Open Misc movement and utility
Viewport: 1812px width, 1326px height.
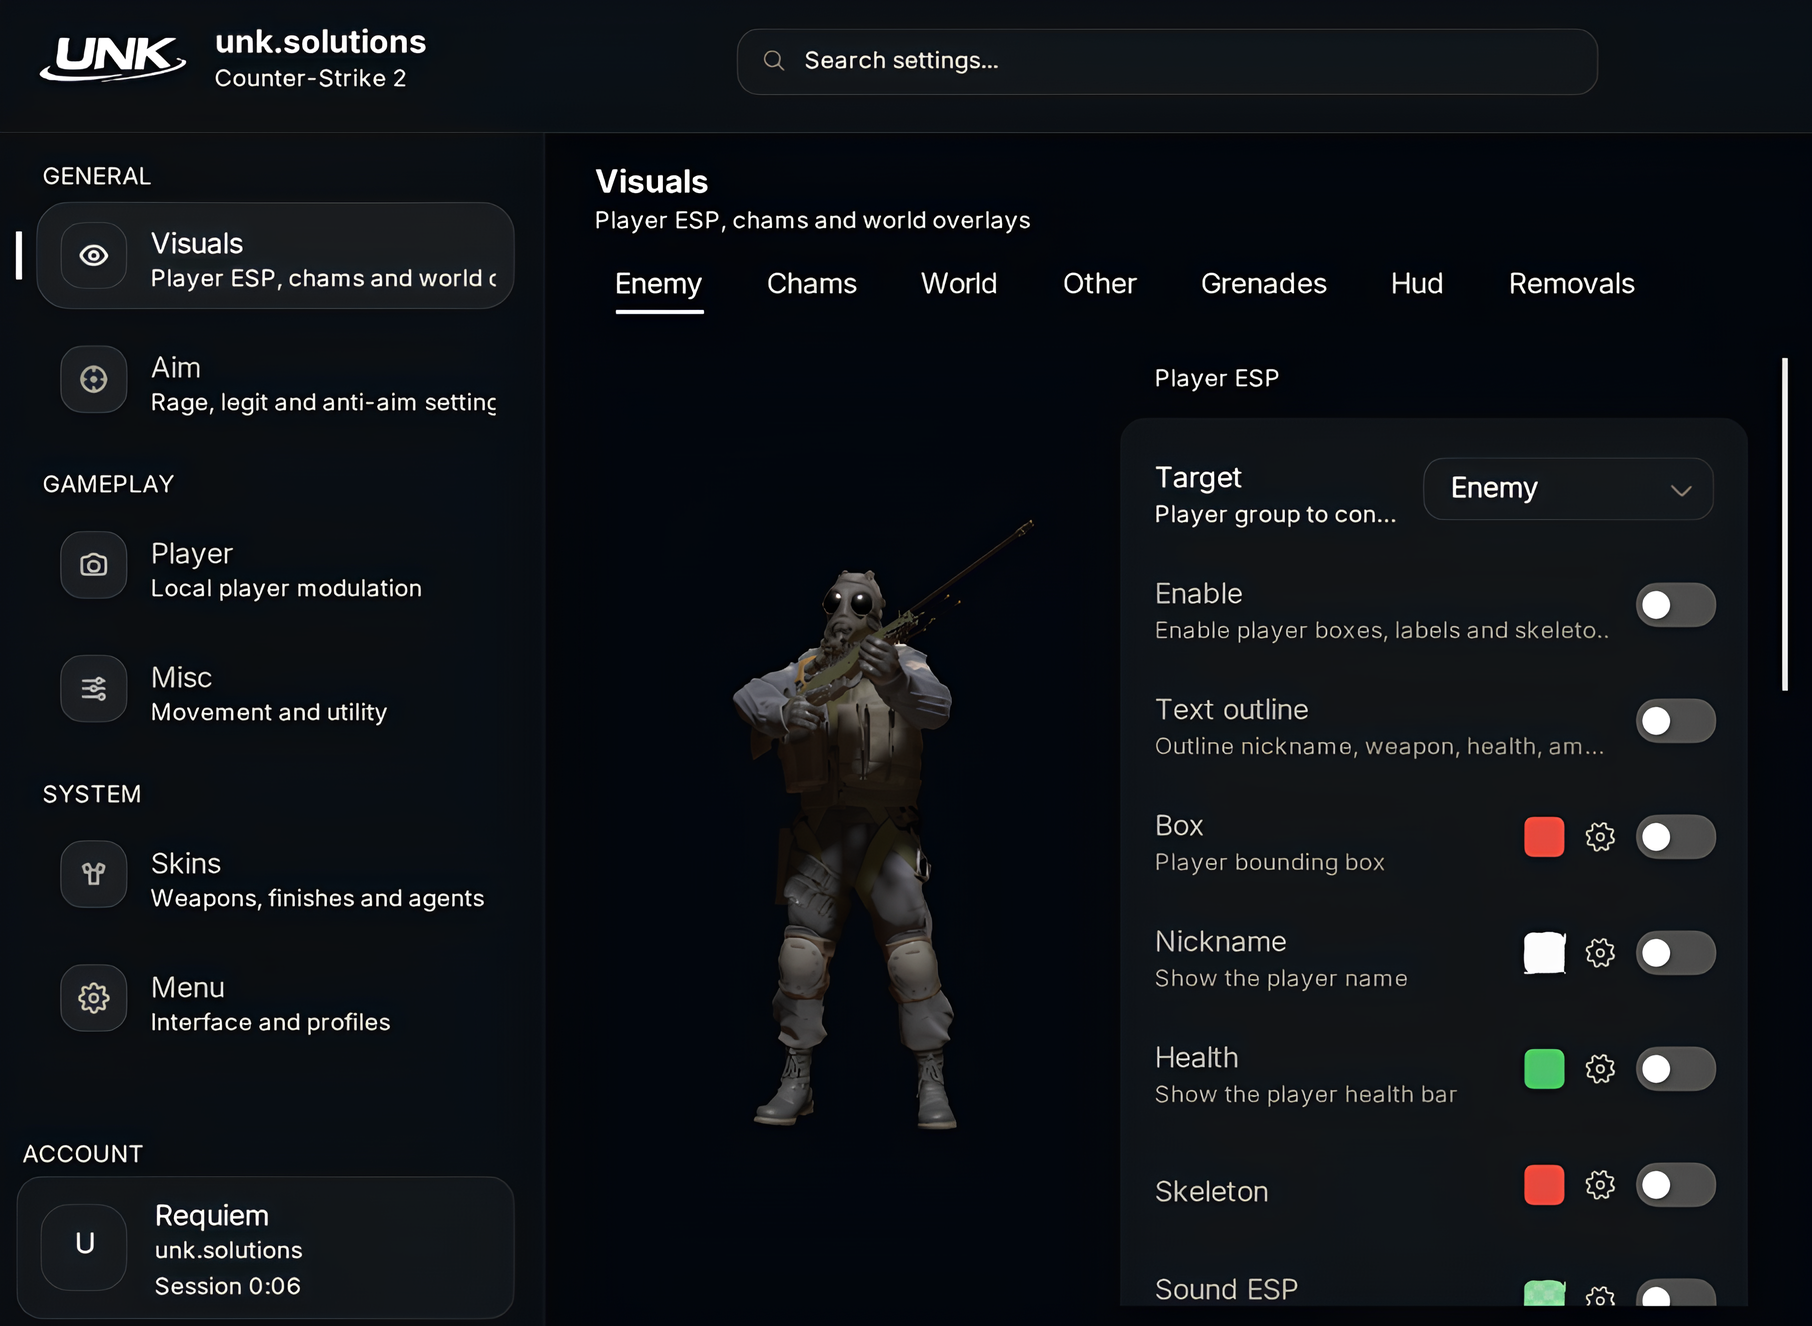pos(276,691)
